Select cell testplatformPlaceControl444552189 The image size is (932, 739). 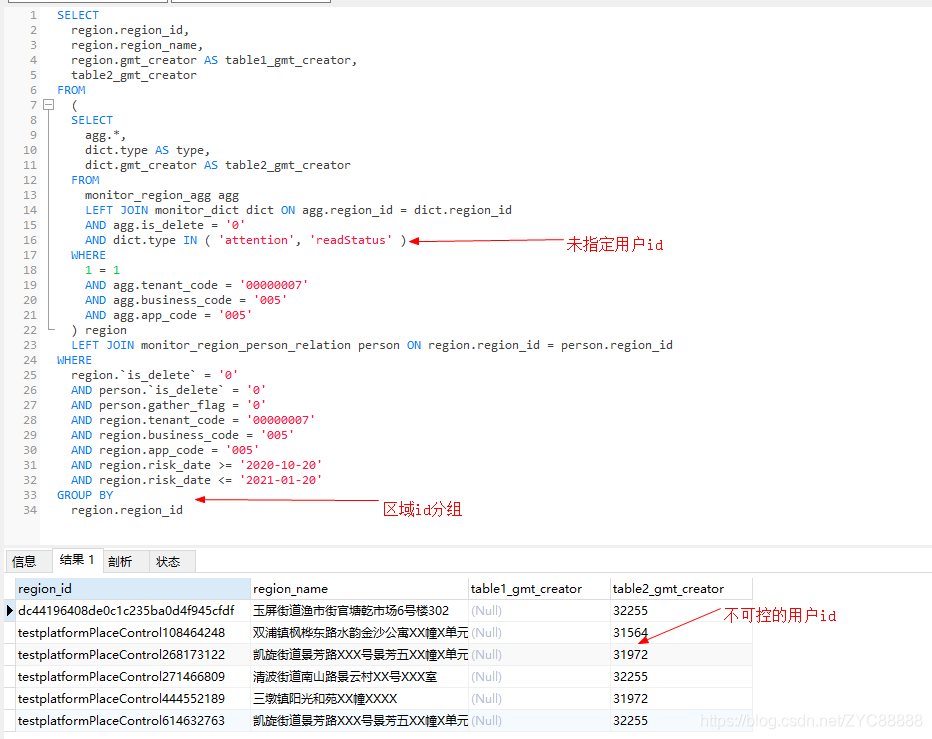pyautogui.click(x=133, y=699)
